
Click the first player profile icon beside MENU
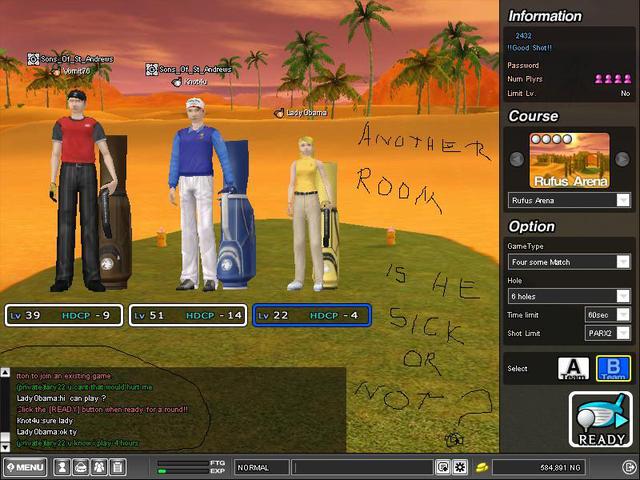pyautogui.click(x=62, y=467)
